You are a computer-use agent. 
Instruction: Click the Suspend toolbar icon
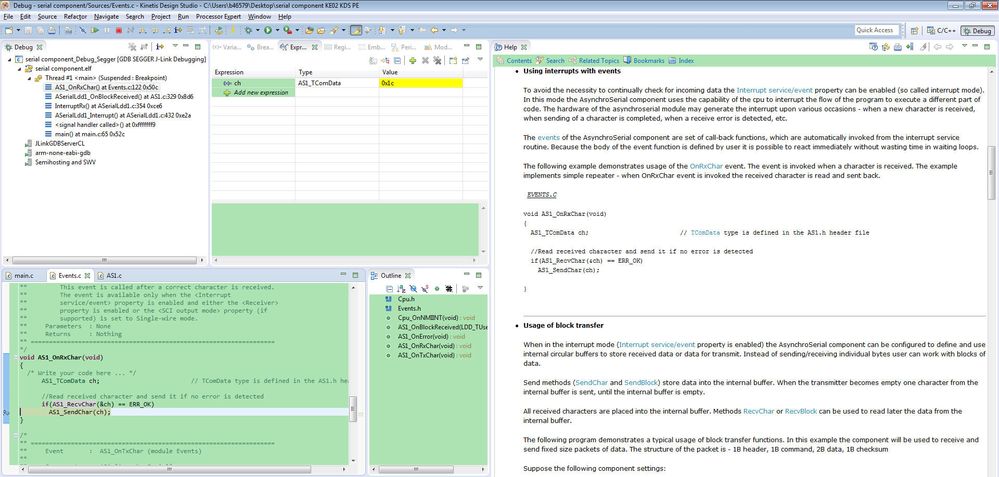pyautogui.click(x=106, y=30)
